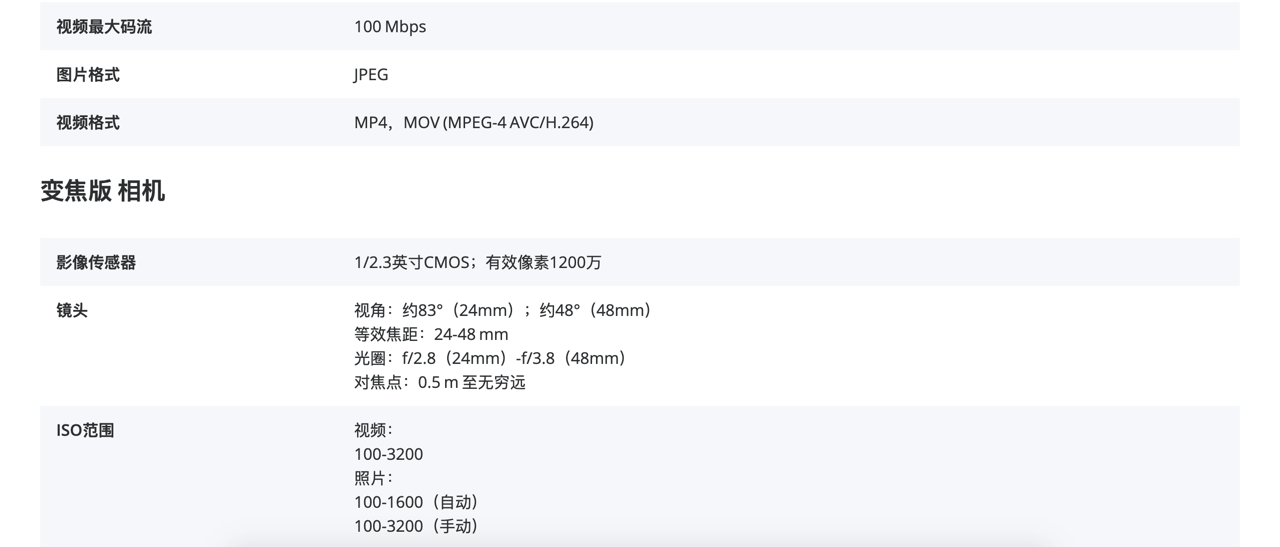1280x547 pixels.
Task: Click the 视频格式 row label
Action: pos(88,123)
